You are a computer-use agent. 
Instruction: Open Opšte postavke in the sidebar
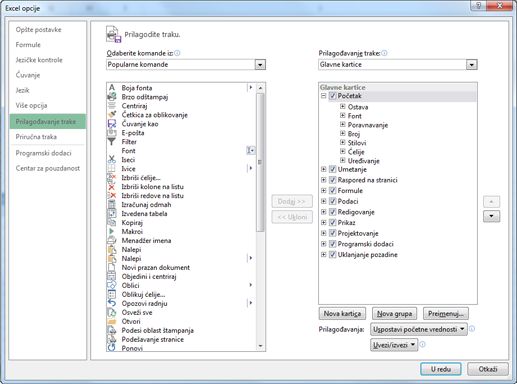[x=38, y=30]
